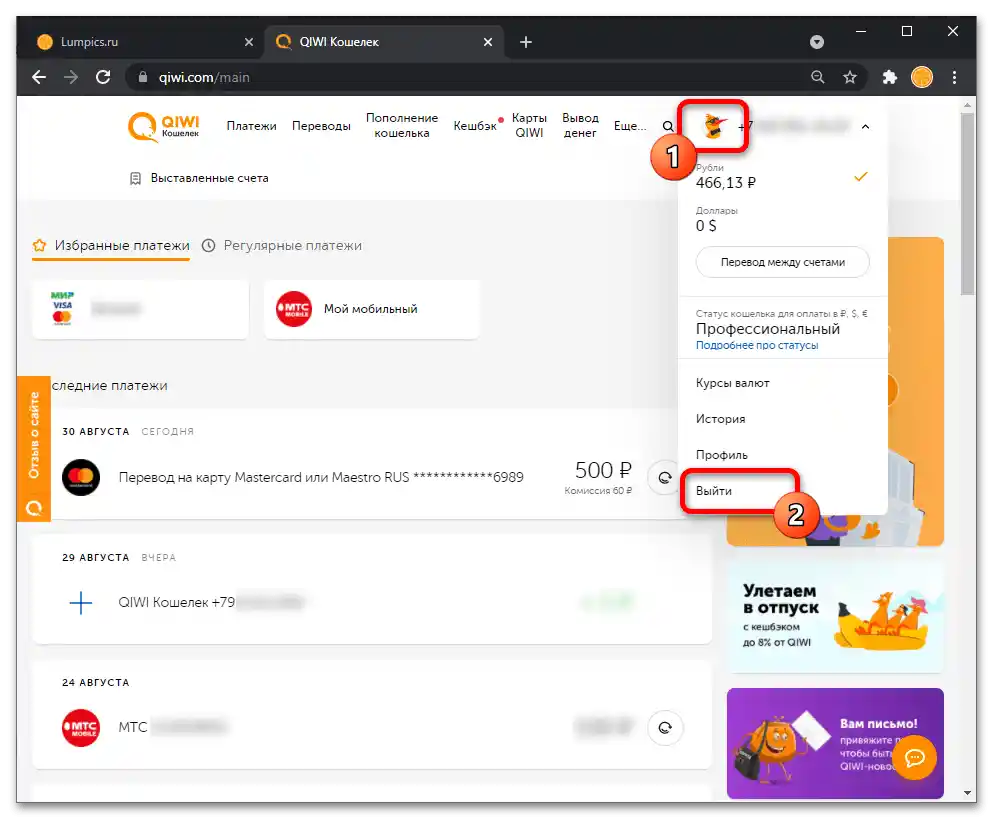
Task: Open Выставленные счета link
Action: tap(199, 178)
